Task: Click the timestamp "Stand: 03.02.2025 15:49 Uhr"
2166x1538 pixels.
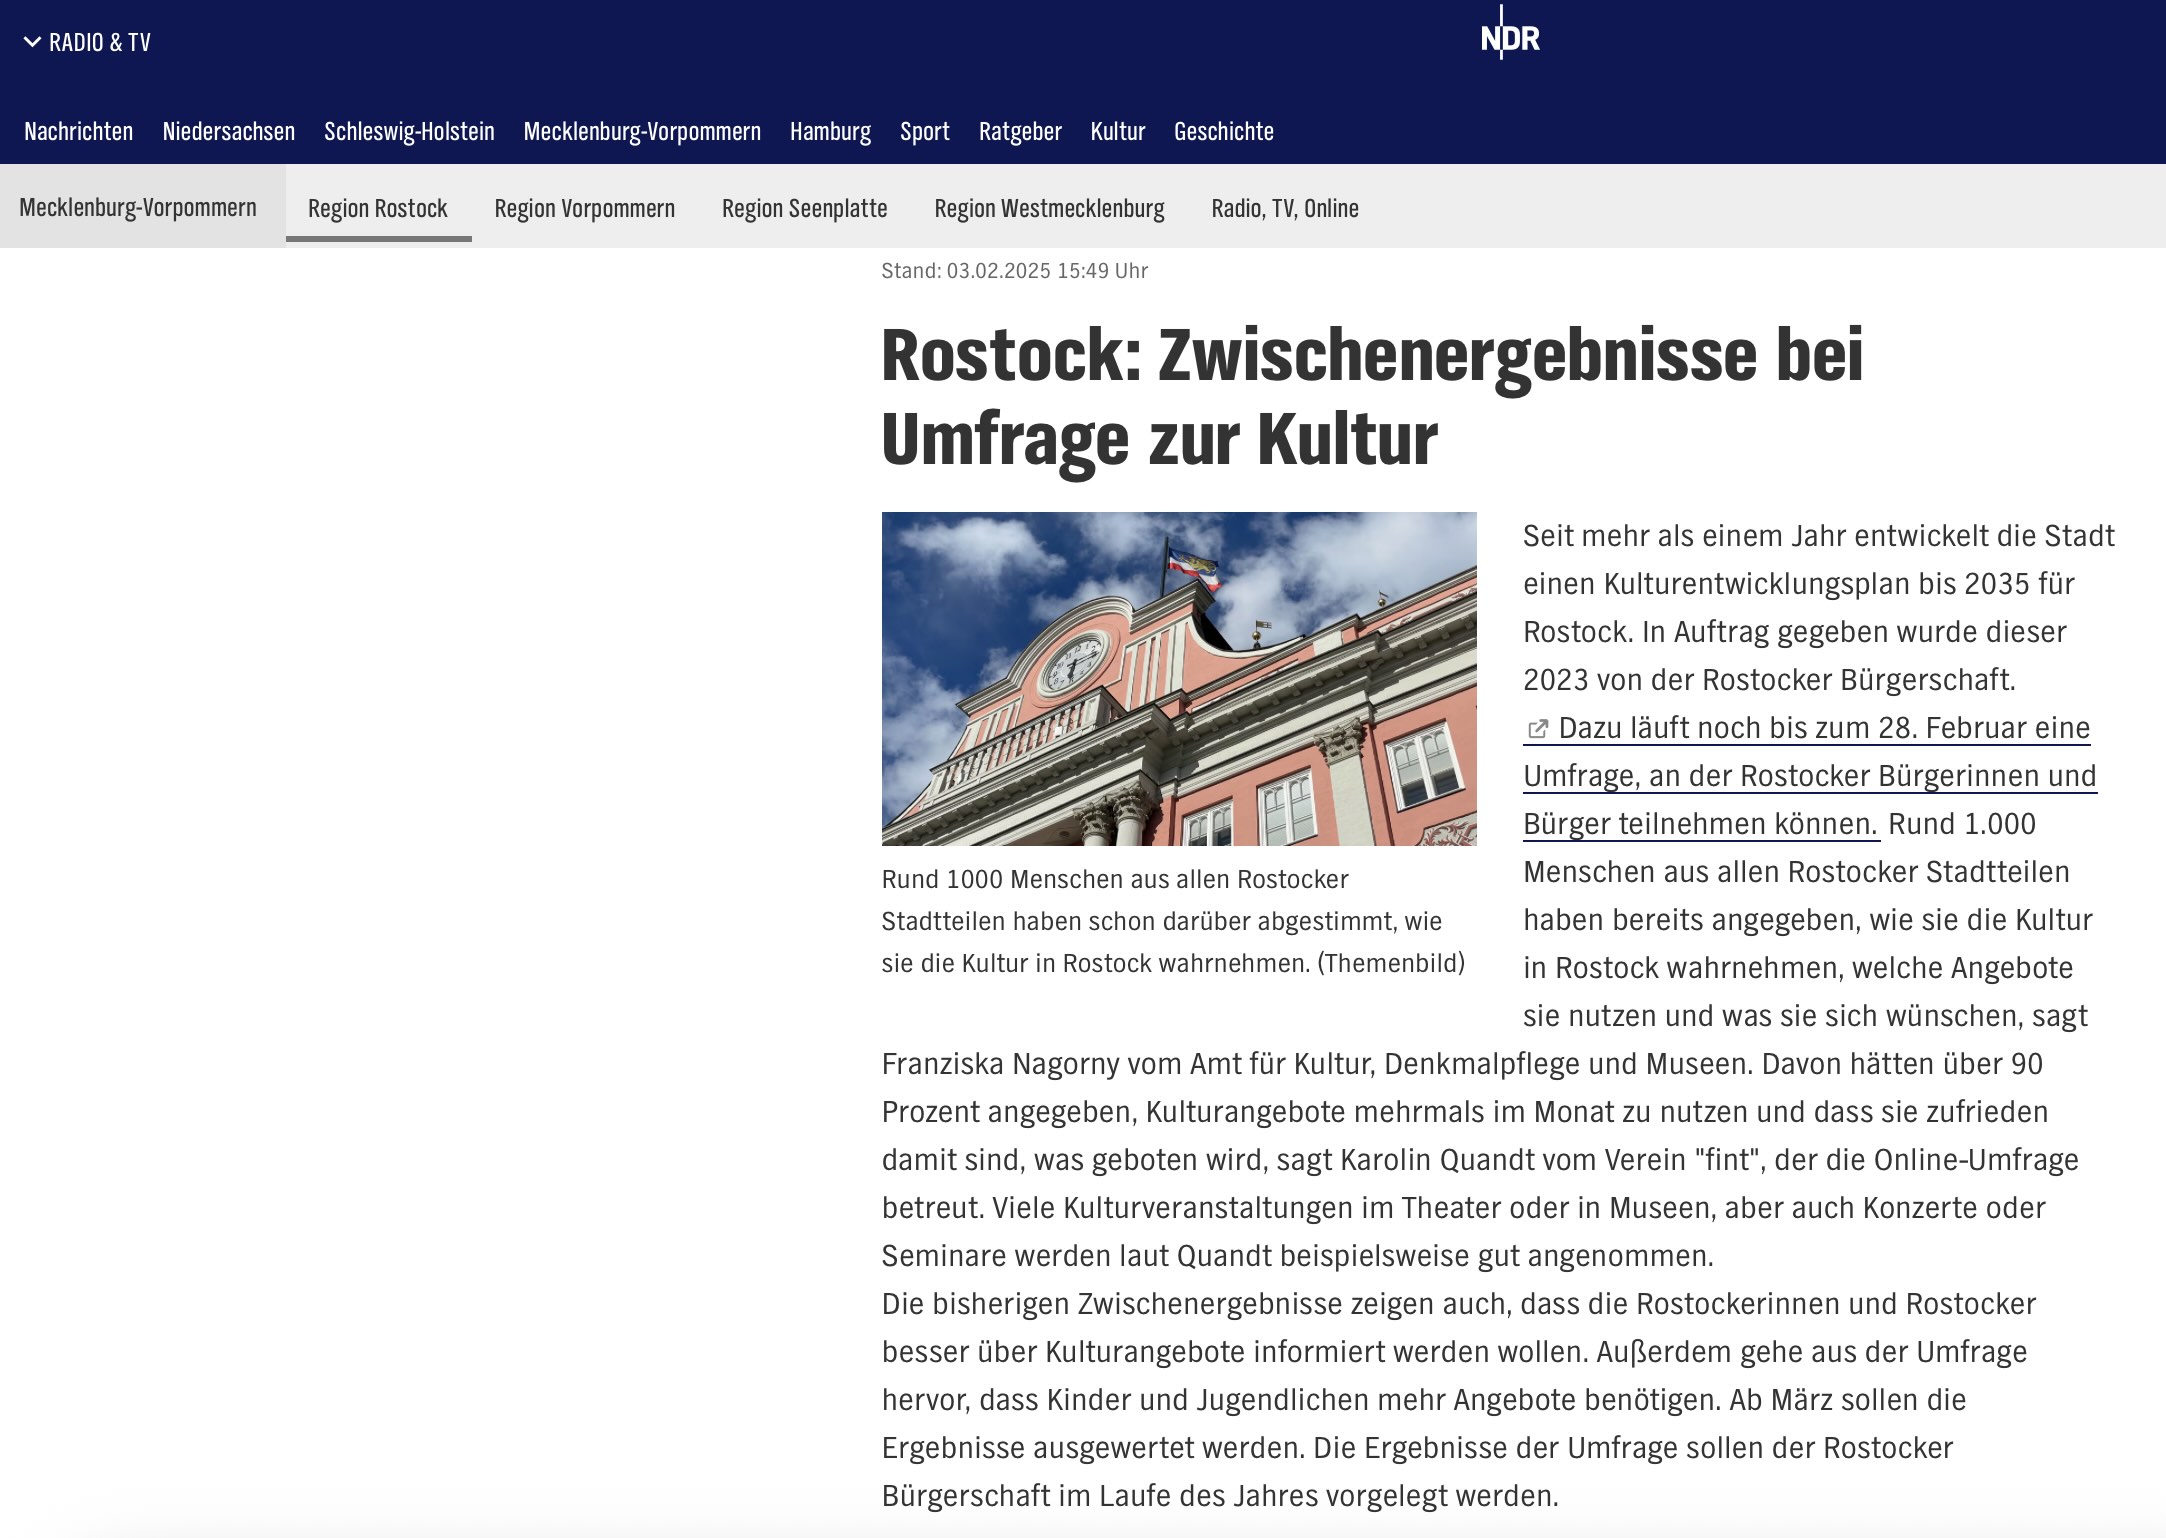Action: [x=1014, y=271]
